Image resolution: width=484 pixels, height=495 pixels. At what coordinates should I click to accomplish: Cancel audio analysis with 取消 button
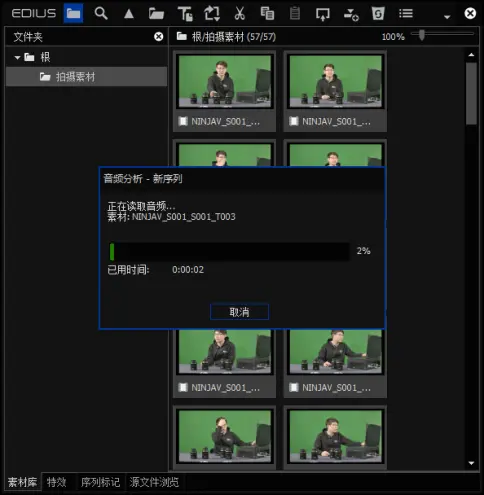pyautogui.click(x=239, y=312)
